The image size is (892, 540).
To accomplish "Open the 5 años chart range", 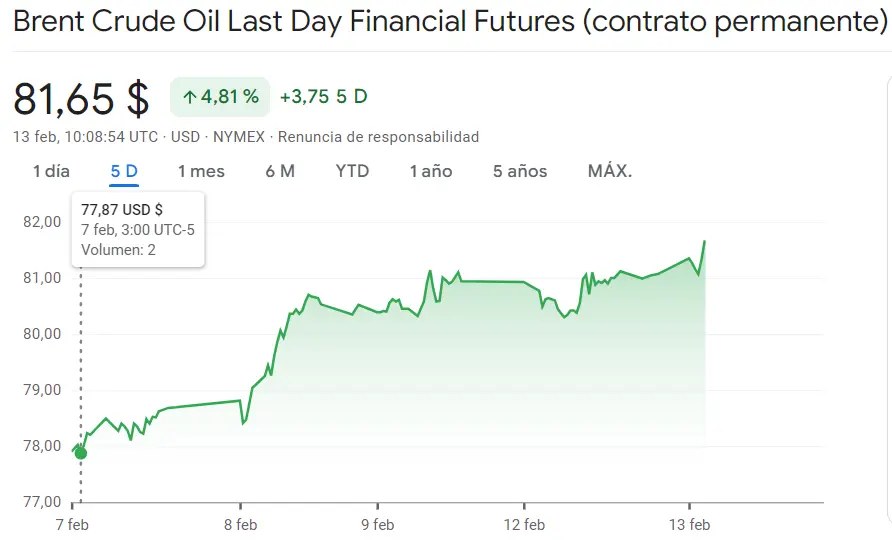I will (x=520, y=171).
